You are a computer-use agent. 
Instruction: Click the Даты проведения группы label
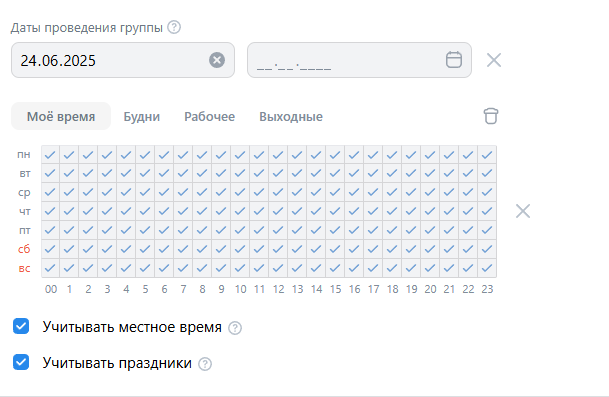tap(86, 28)
